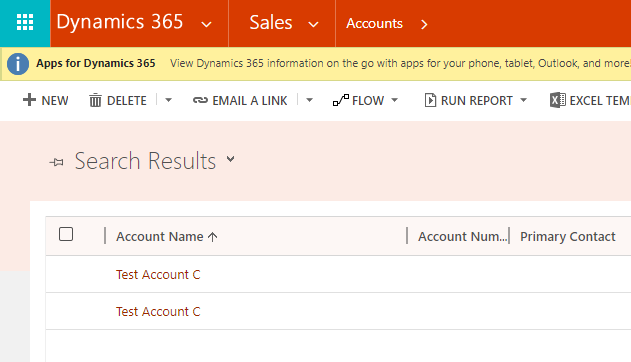The width and height of the screenshot is (631, 362).
Task: Click the RUN REPORT command label
Action: click(477, 101)
